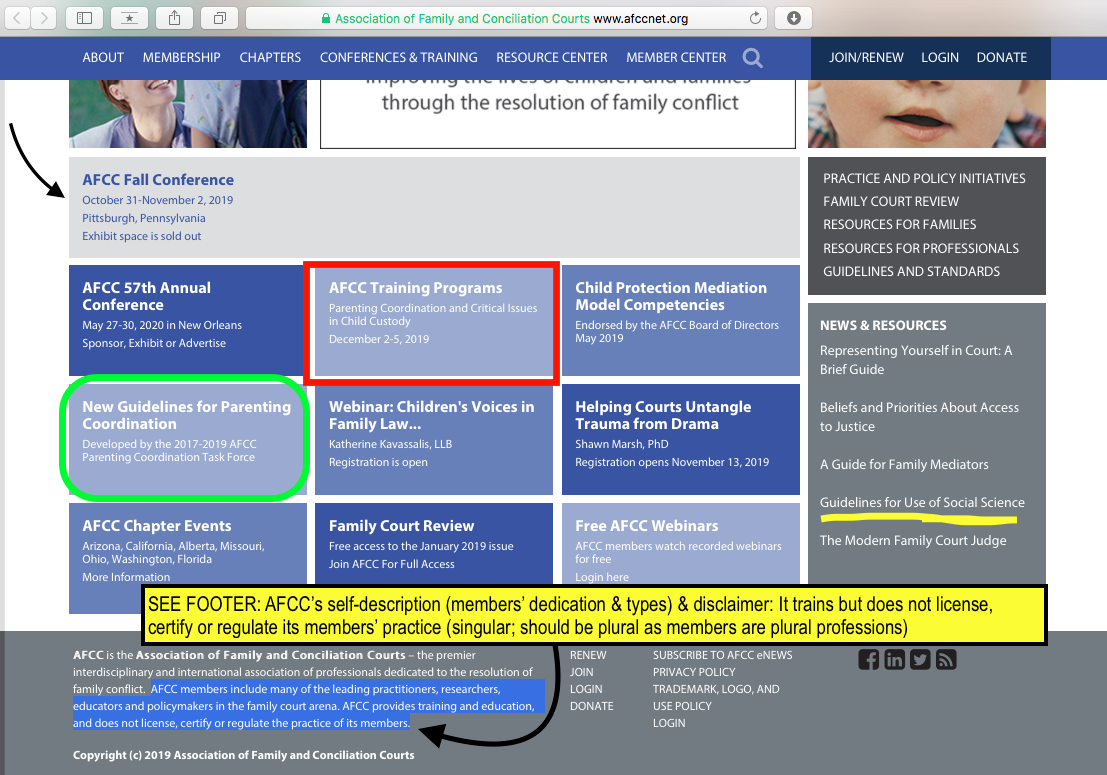
Task: Open AFCC Fall Conference link
Action: [158, 180]
